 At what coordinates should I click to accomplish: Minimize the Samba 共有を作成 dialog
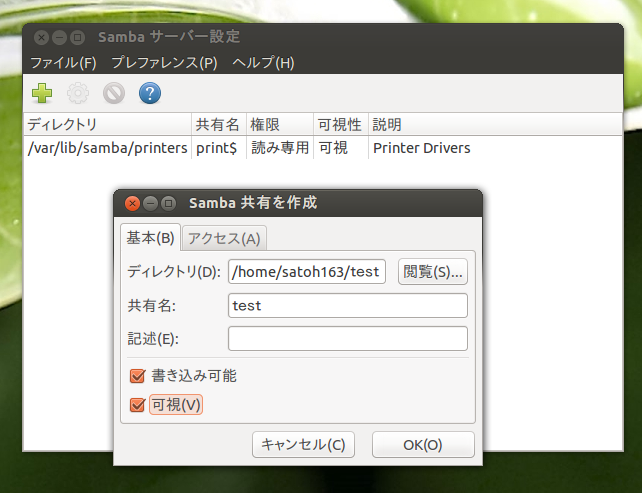point(150,203)
